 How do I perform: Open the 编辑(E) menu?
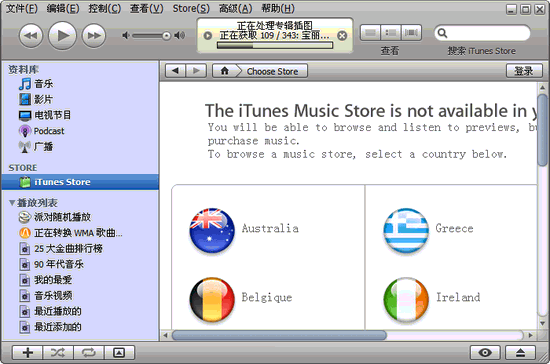pos(63,8)
